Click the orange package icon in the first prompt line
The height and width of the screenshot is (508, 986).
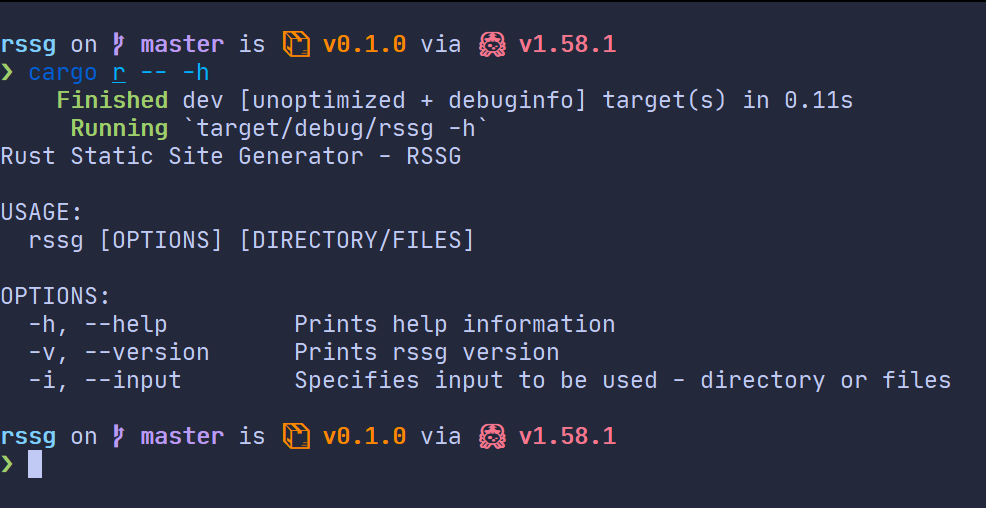pyautogui.click(x=296, y=45)
